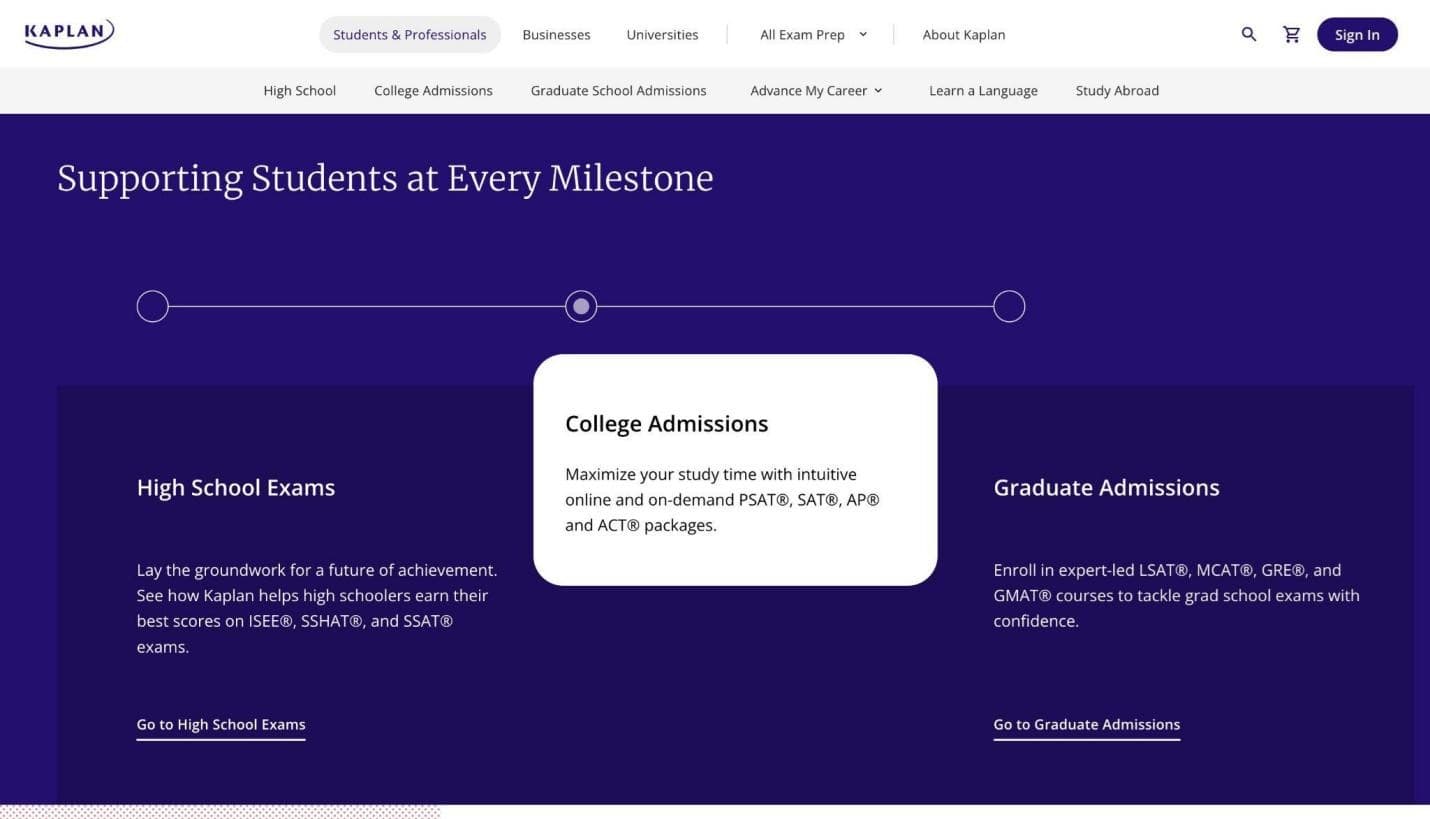Expand the All Exam Prep dropdown

[813, 34]
